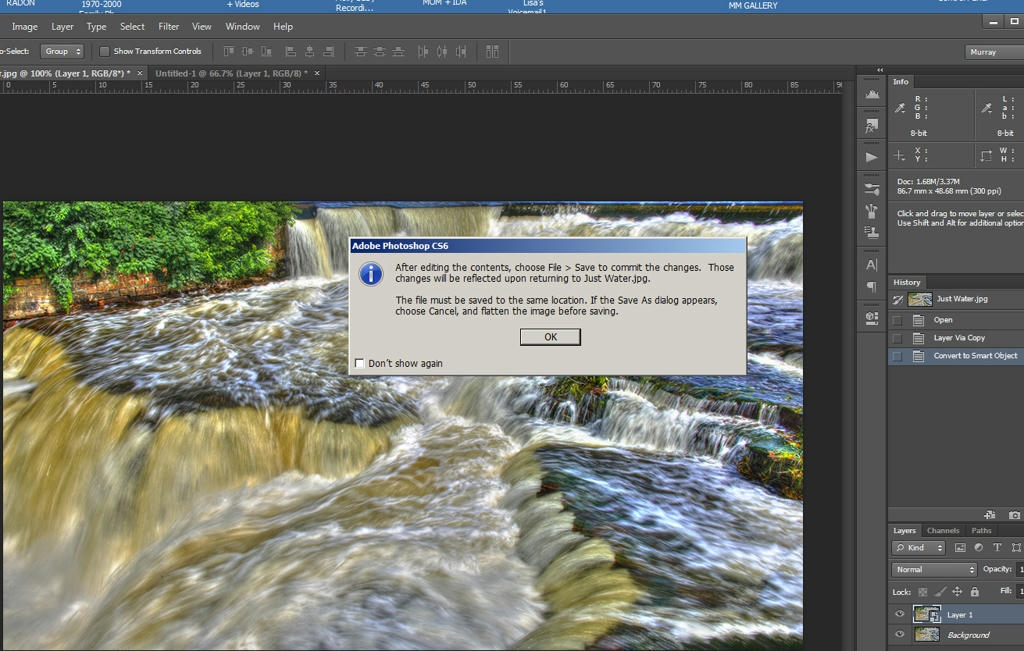Open the Type menu

click(x=97, y=27)
